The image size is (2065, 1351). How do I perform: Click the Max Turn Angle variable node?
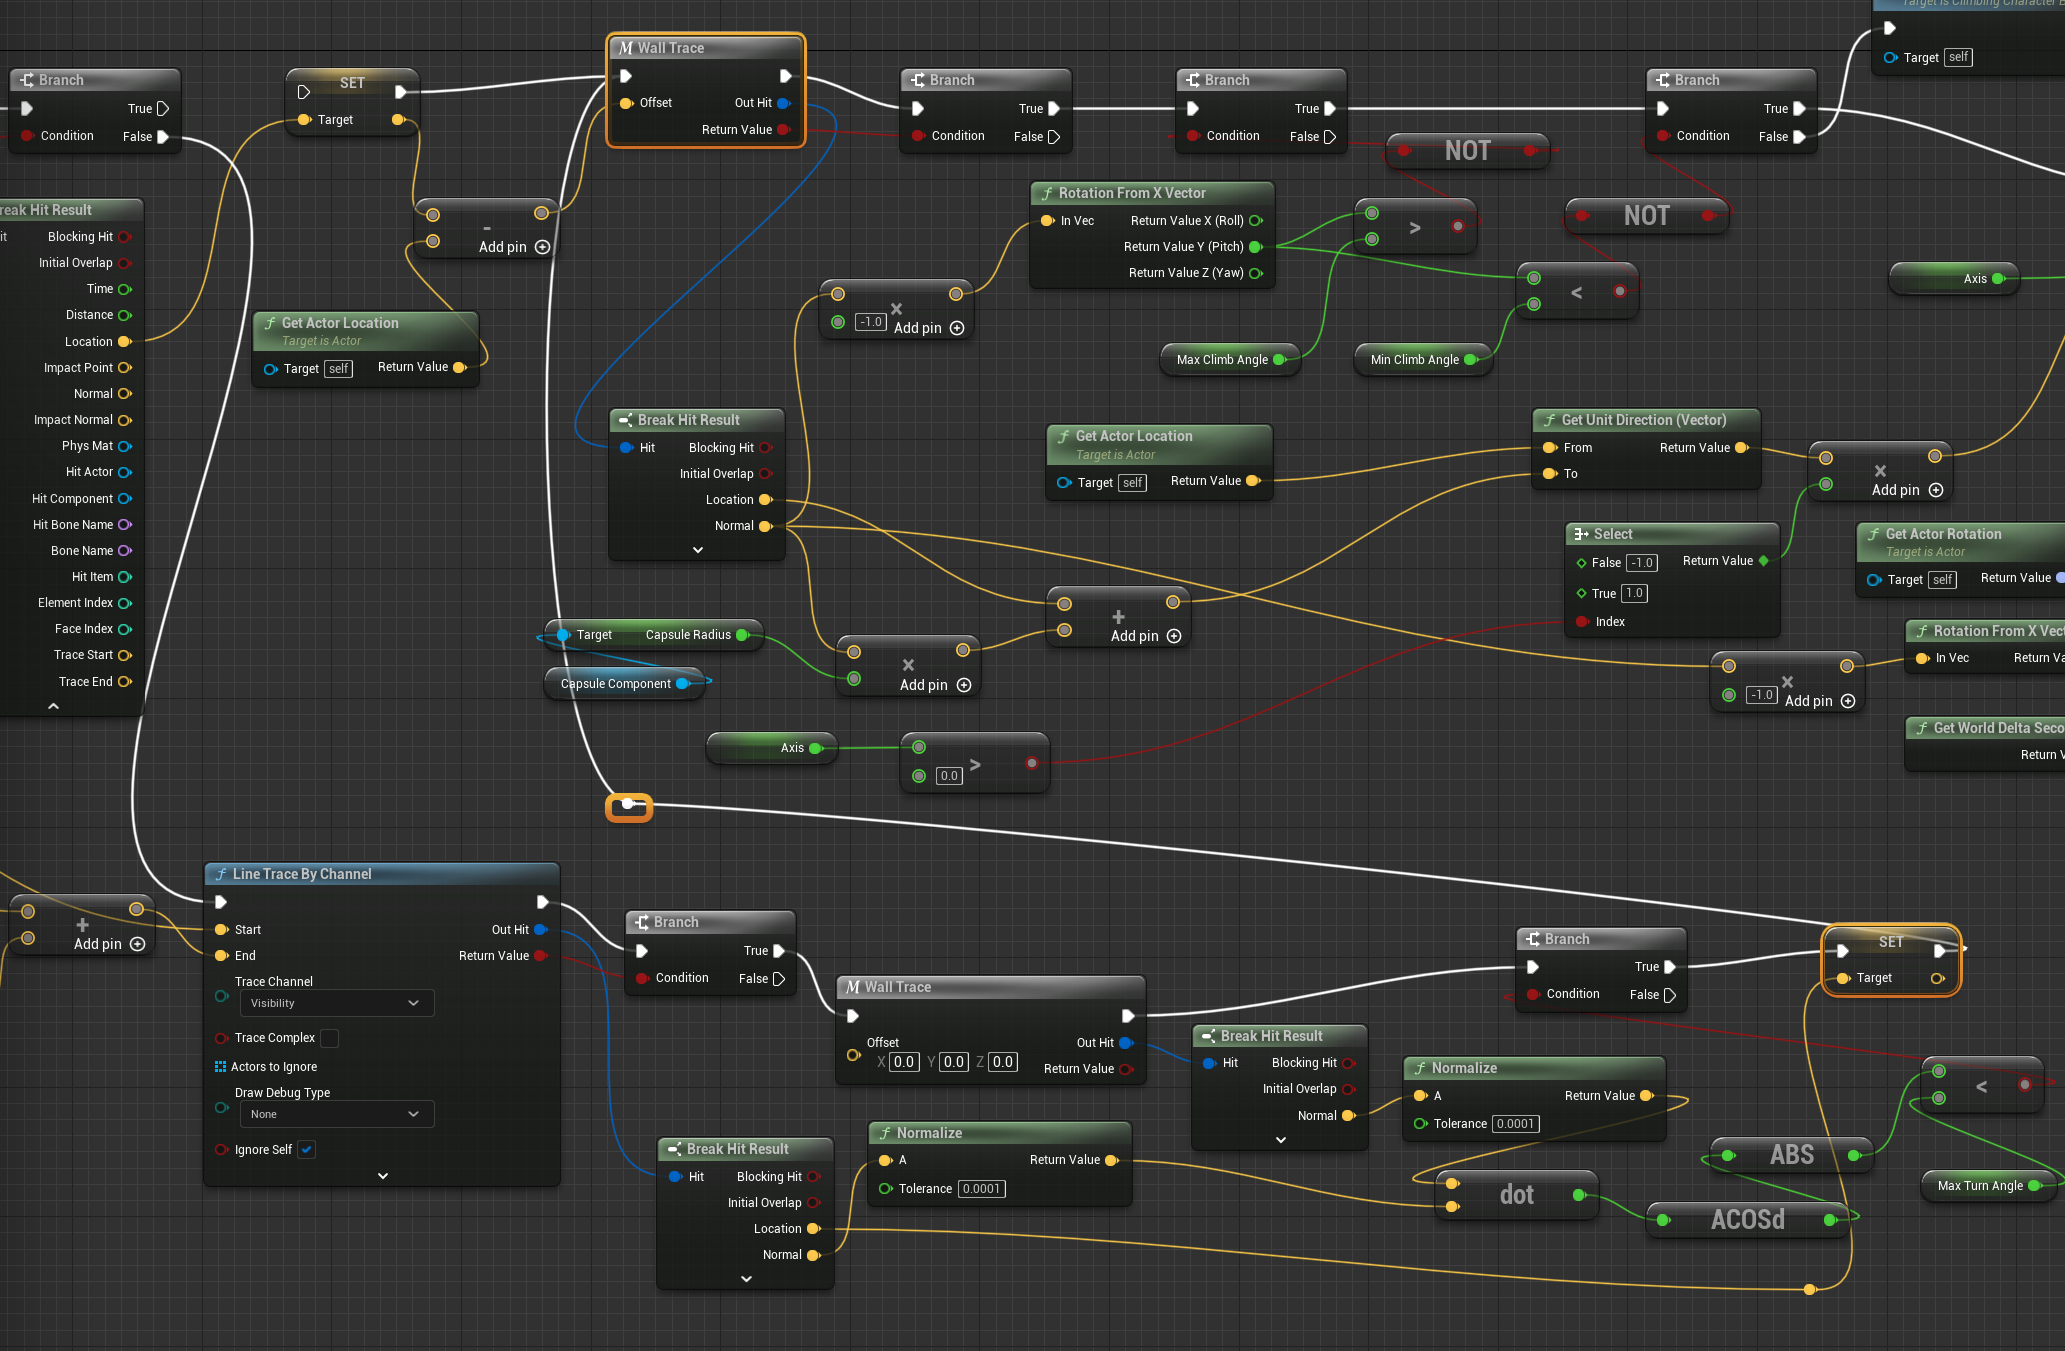point(1979,1186)
